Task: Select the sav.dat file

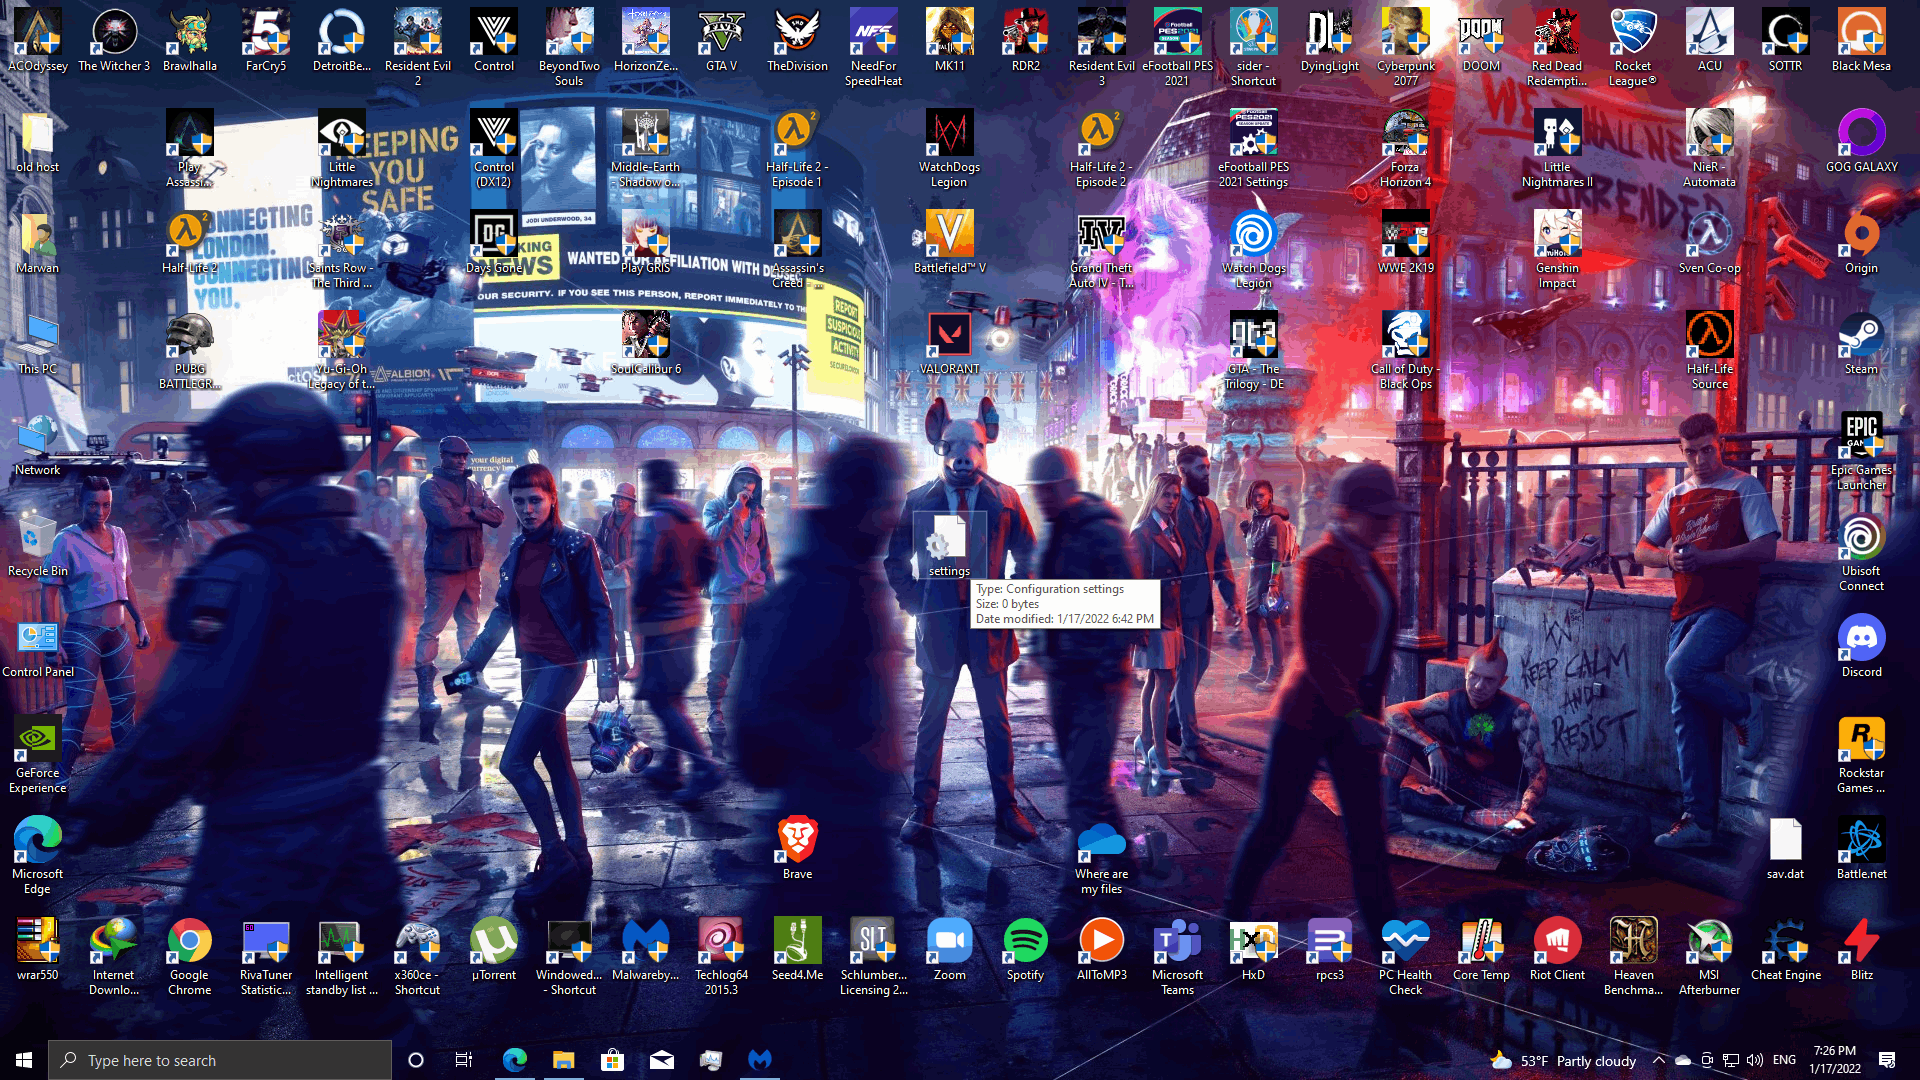Action: click(1785, 848)
